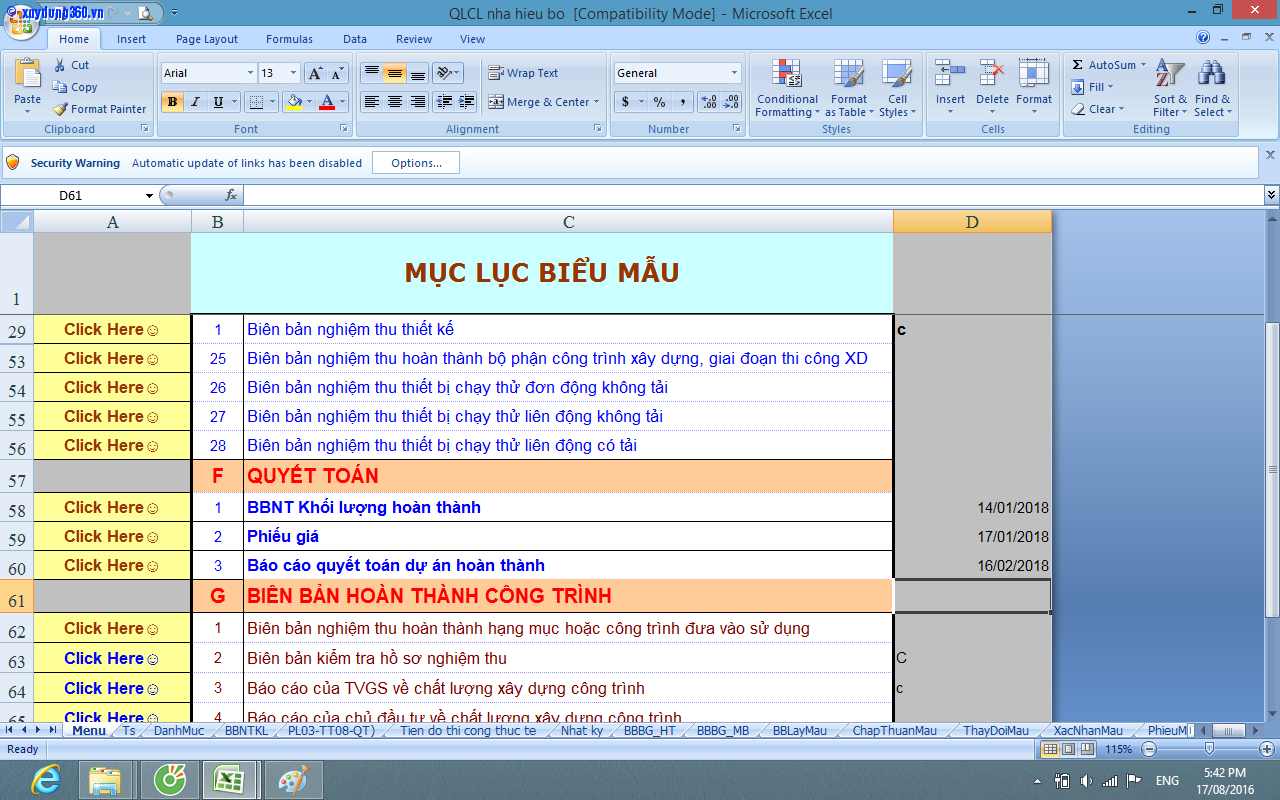
Task: Open the font size 13 dropdown
Action: pyautogui.click(x=293, y=73)
